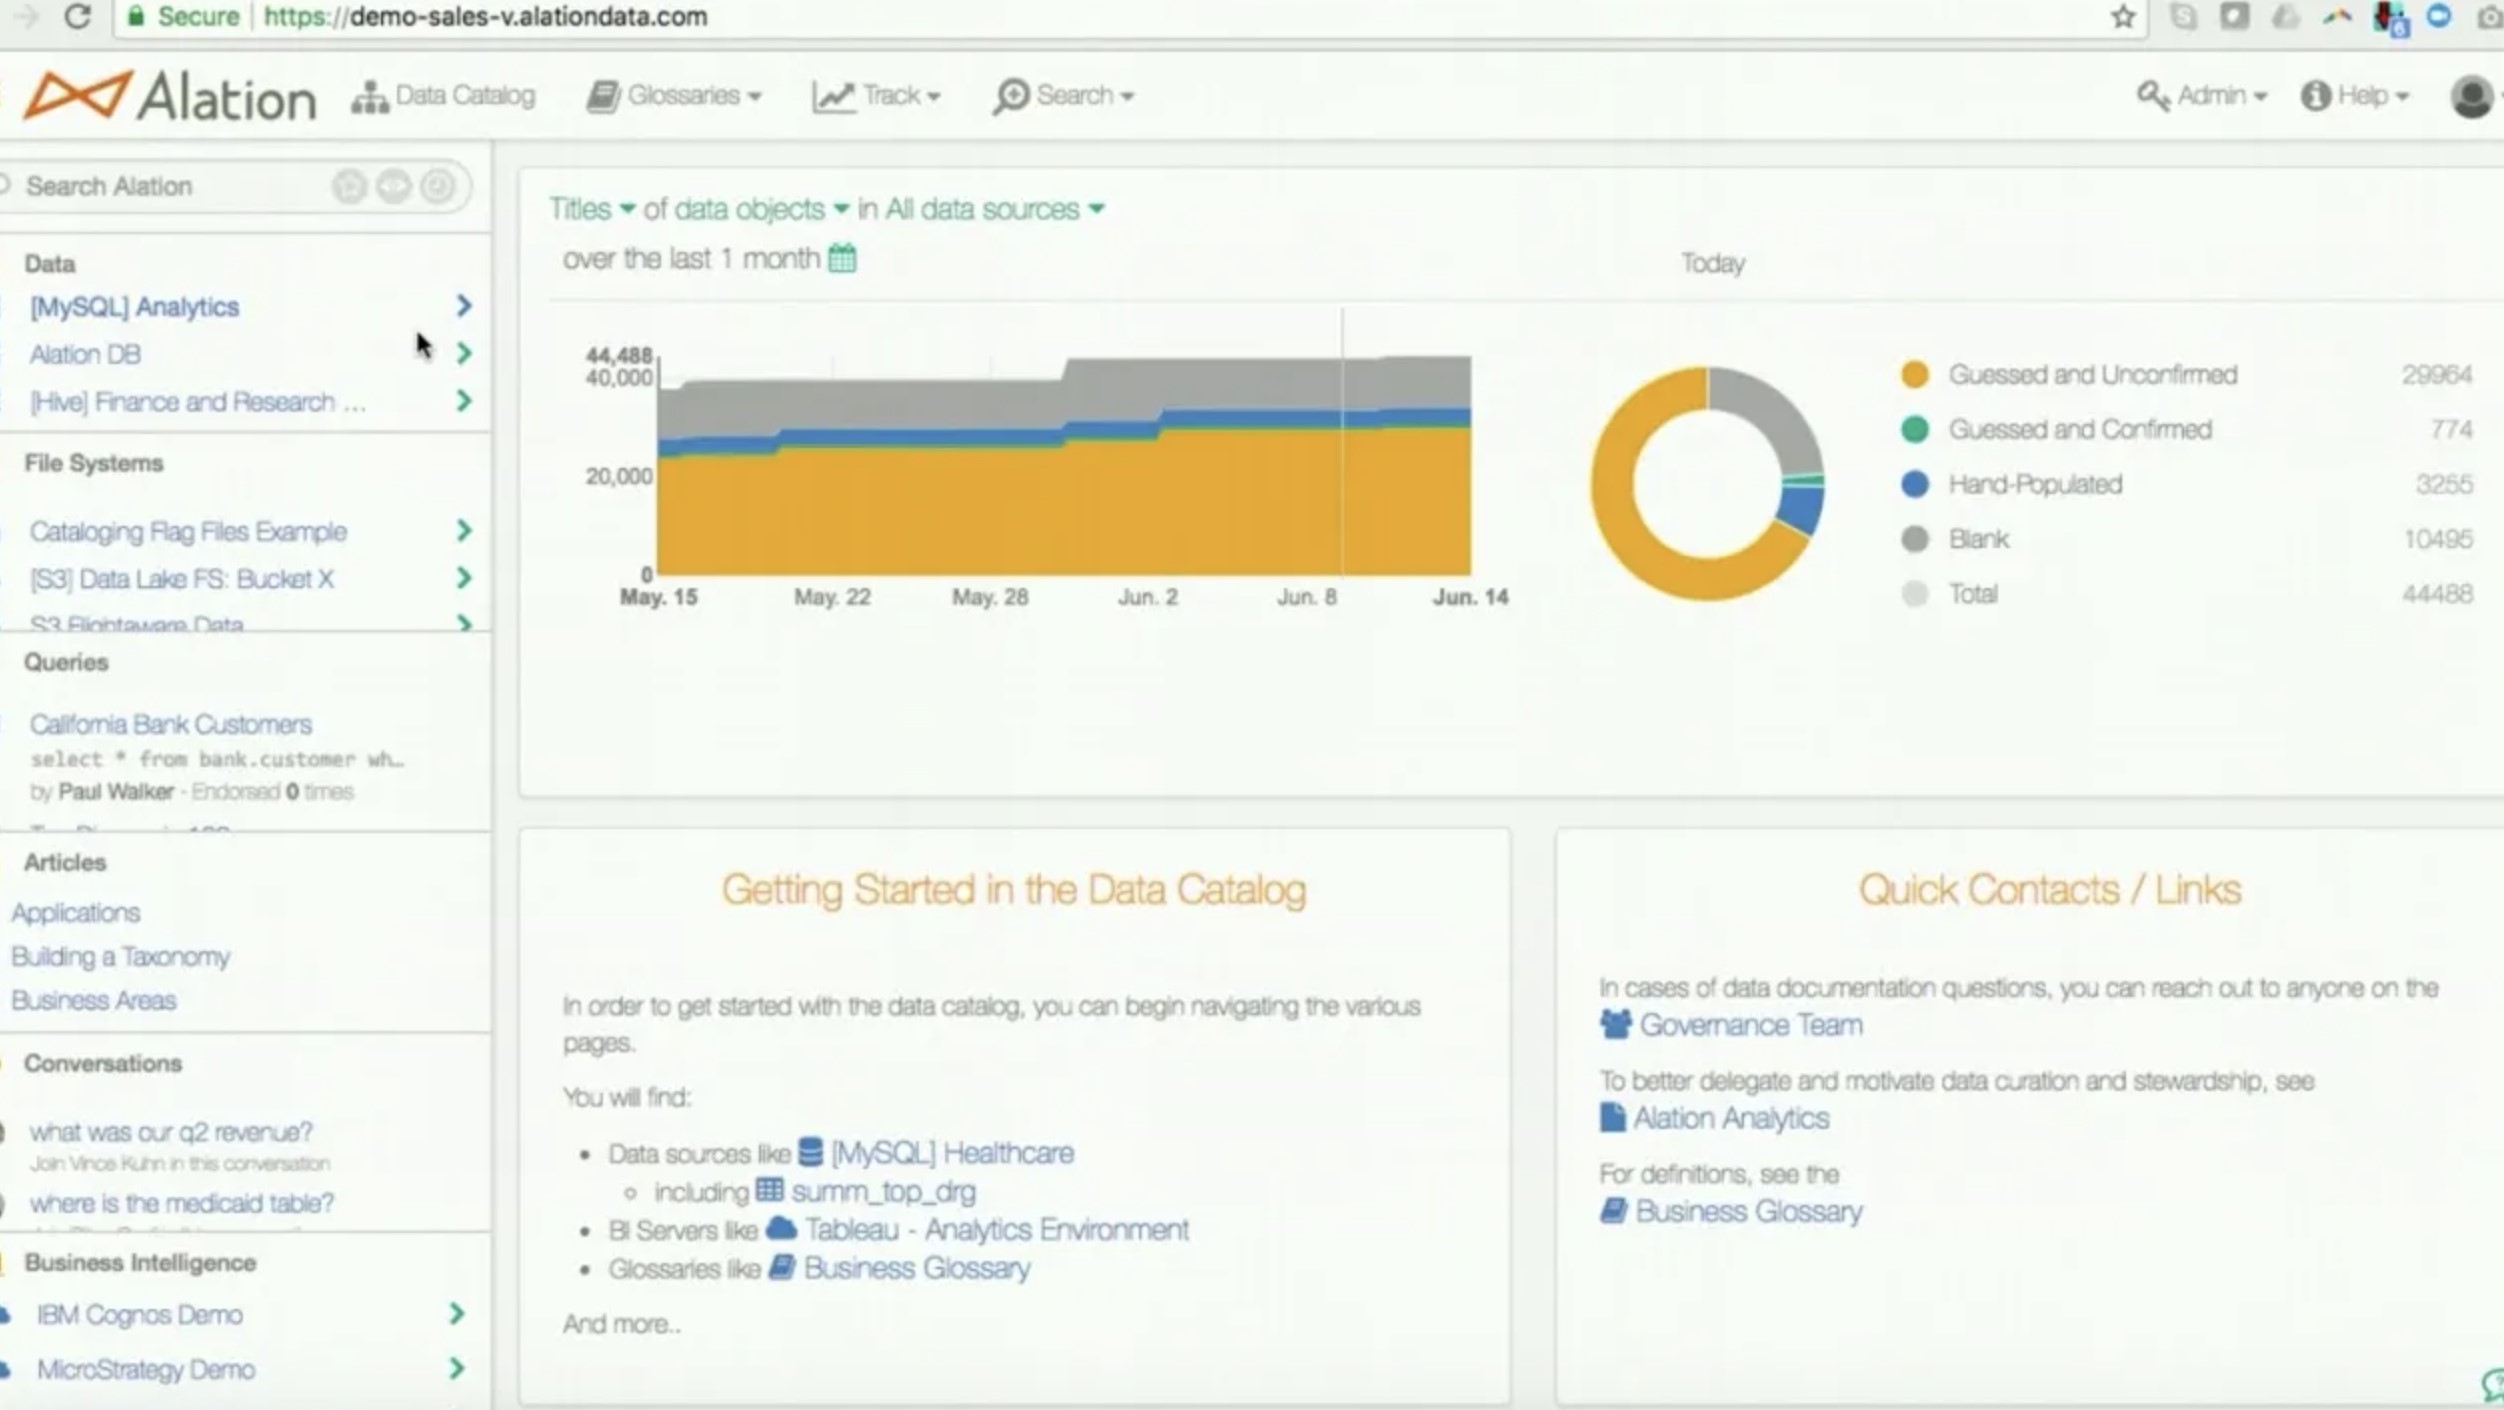Click the Tableau cloud icon

pos(781,1229)
